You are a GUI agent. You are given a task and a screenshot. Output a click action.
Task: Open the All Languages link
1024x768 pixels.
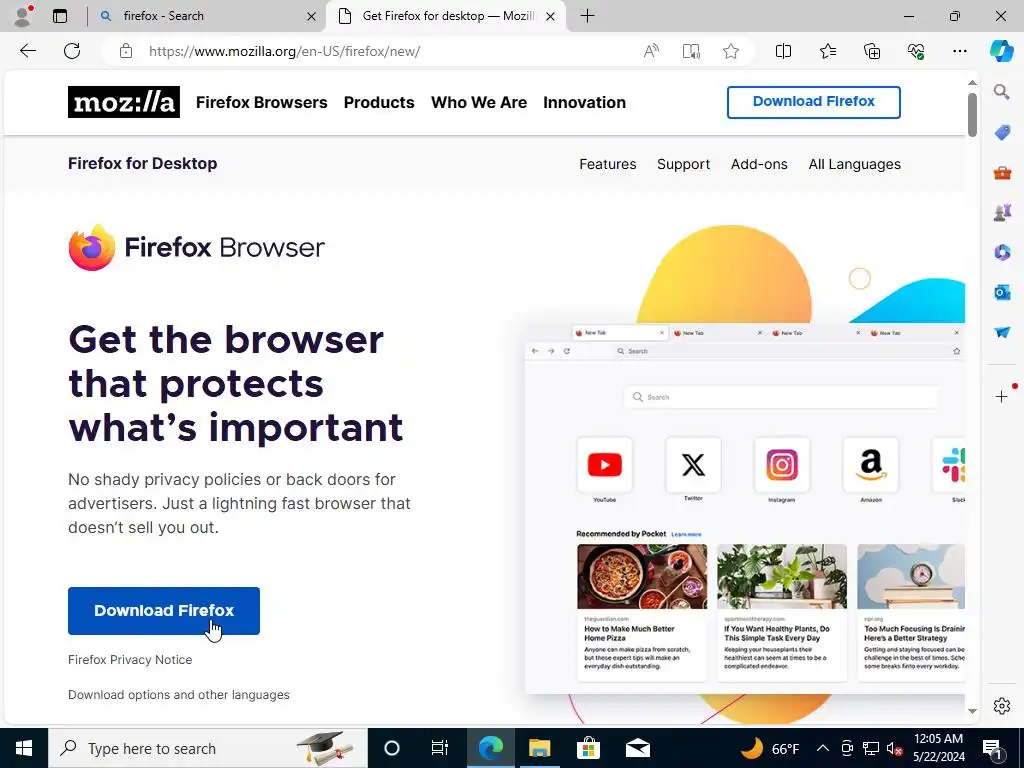pos(854,164)
